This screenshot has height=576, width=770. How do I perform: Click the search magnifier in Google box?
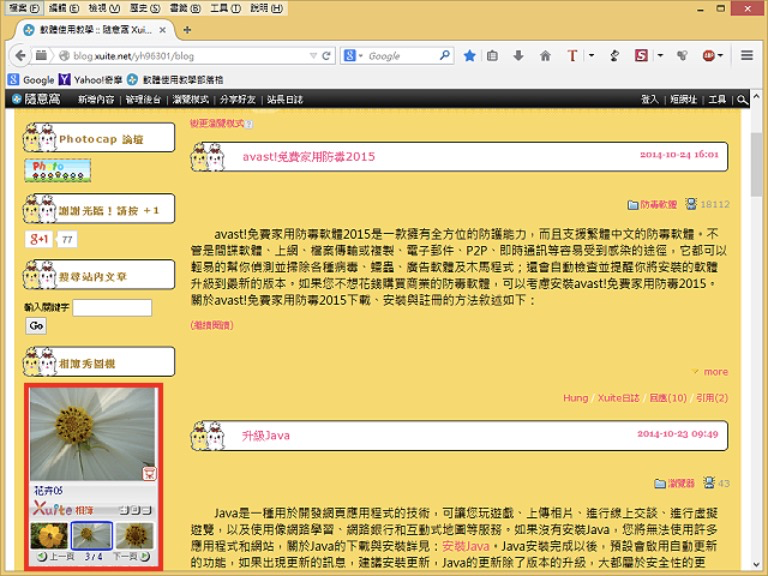[x=445, y=55]
